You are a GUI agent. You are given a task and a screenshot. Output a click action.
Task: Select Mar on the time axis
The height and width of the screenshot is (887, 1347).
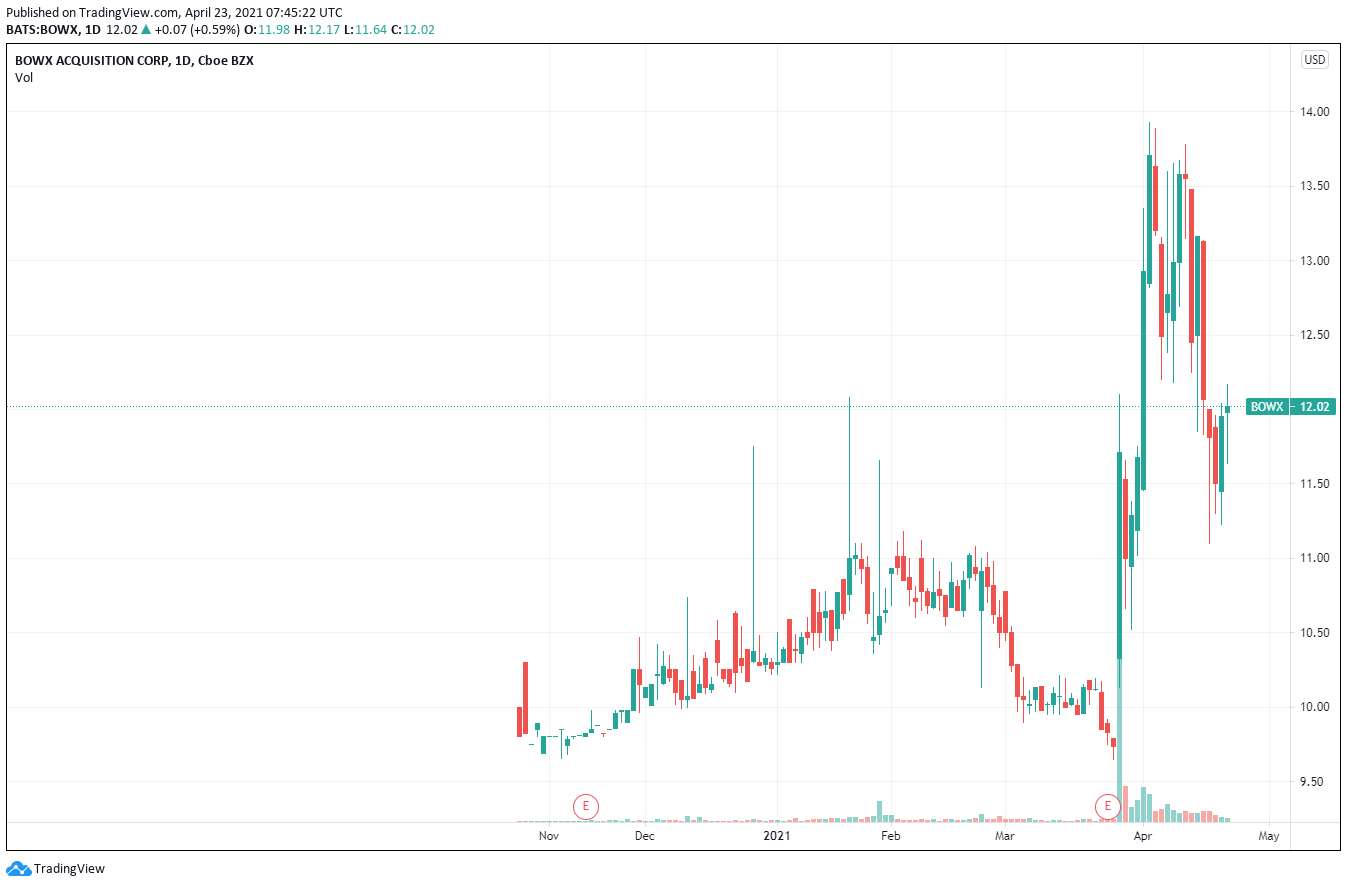[x=1003, y=835]
